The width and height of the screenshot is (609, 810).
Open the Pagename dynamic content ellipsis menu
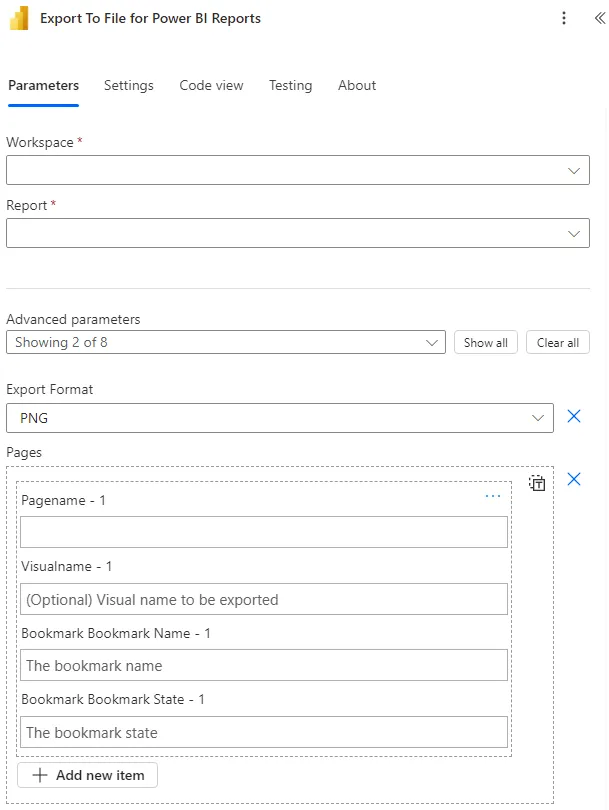[492, 495]
